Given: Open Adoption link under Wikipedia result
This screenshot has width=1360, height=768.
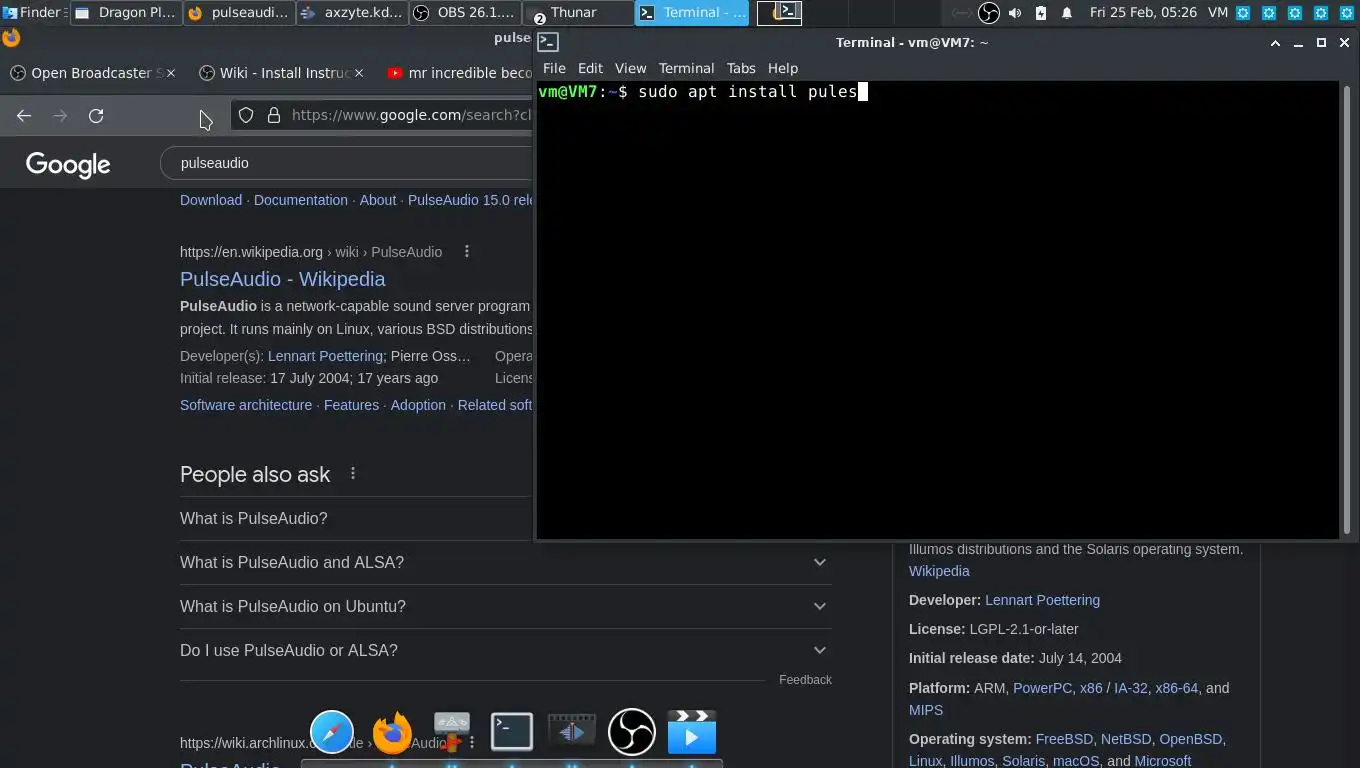Looking at the screenshot, I should point(418,405).
